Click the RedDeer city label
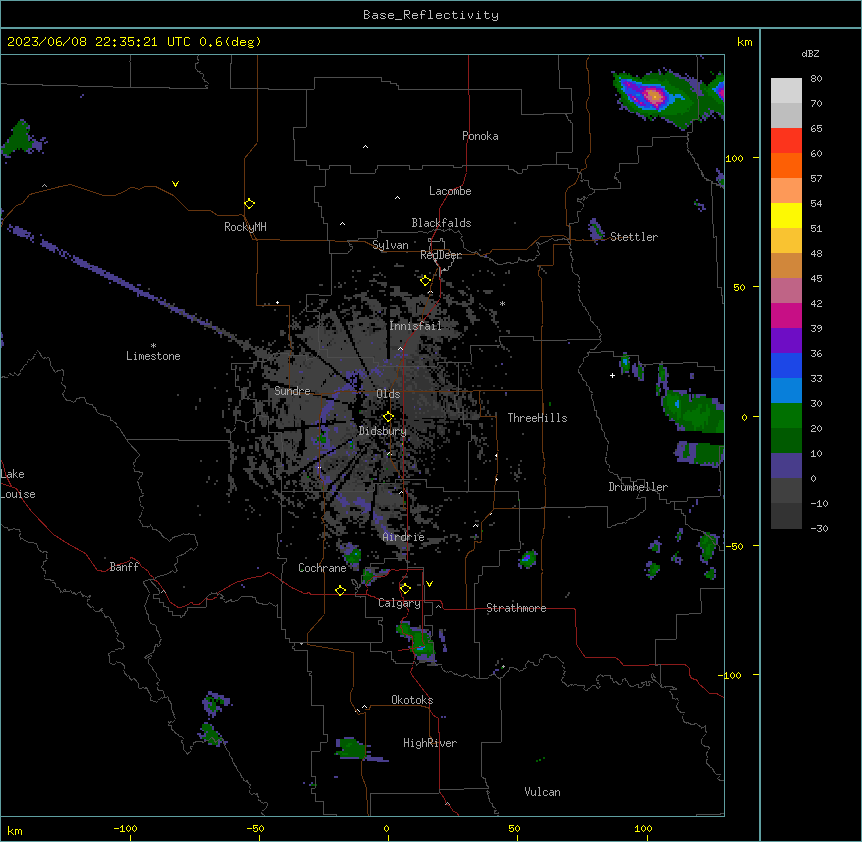862x842 pixels. [441, 255]
